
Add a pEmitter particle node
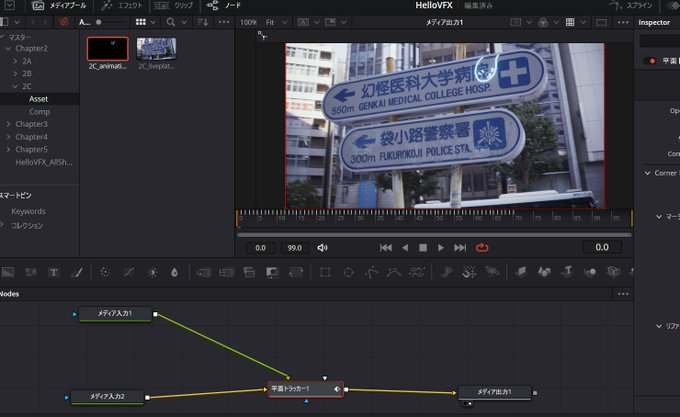click(x=446, y=272)
